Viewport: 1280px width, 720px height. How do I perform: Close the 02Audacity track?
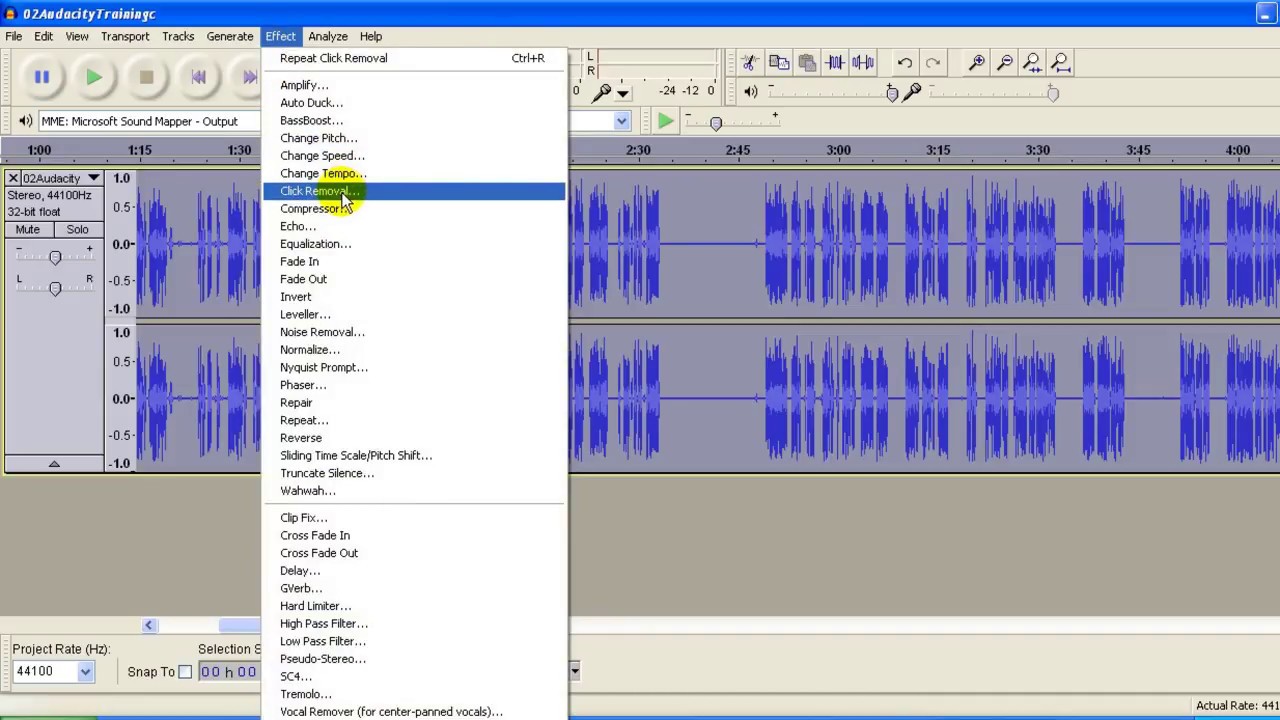click(13, 178)
